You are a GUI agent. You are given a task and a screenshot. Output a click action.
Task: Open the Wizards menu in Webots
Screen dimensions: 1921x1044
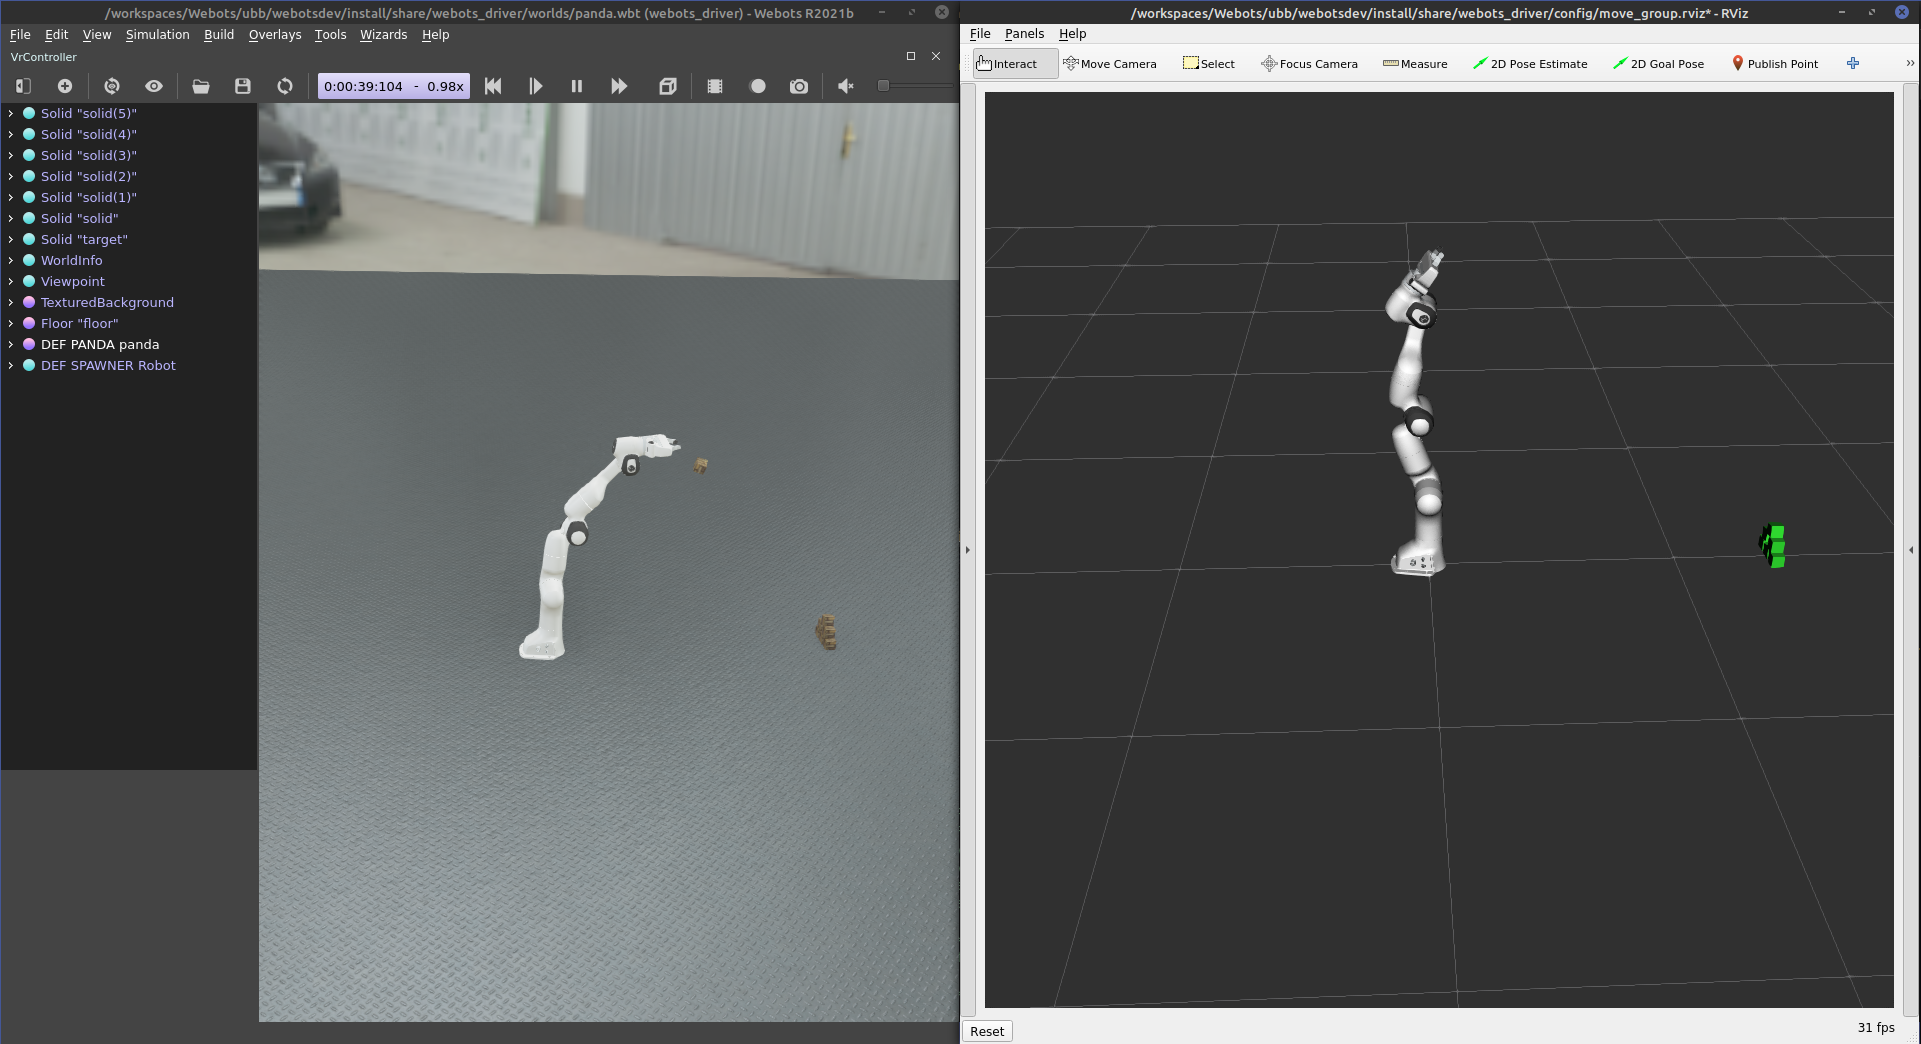click(383, 34)
